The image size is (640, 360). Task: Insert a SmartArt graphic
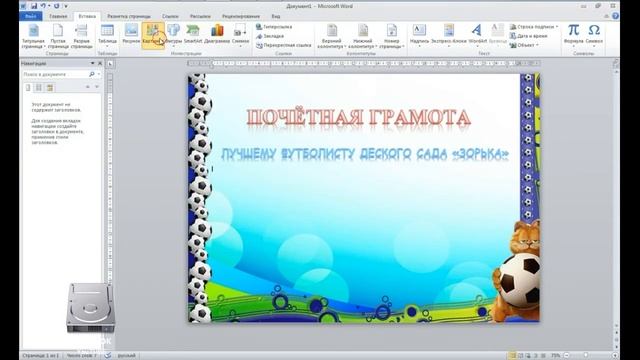pyautogui.click(x=193, y=33)
